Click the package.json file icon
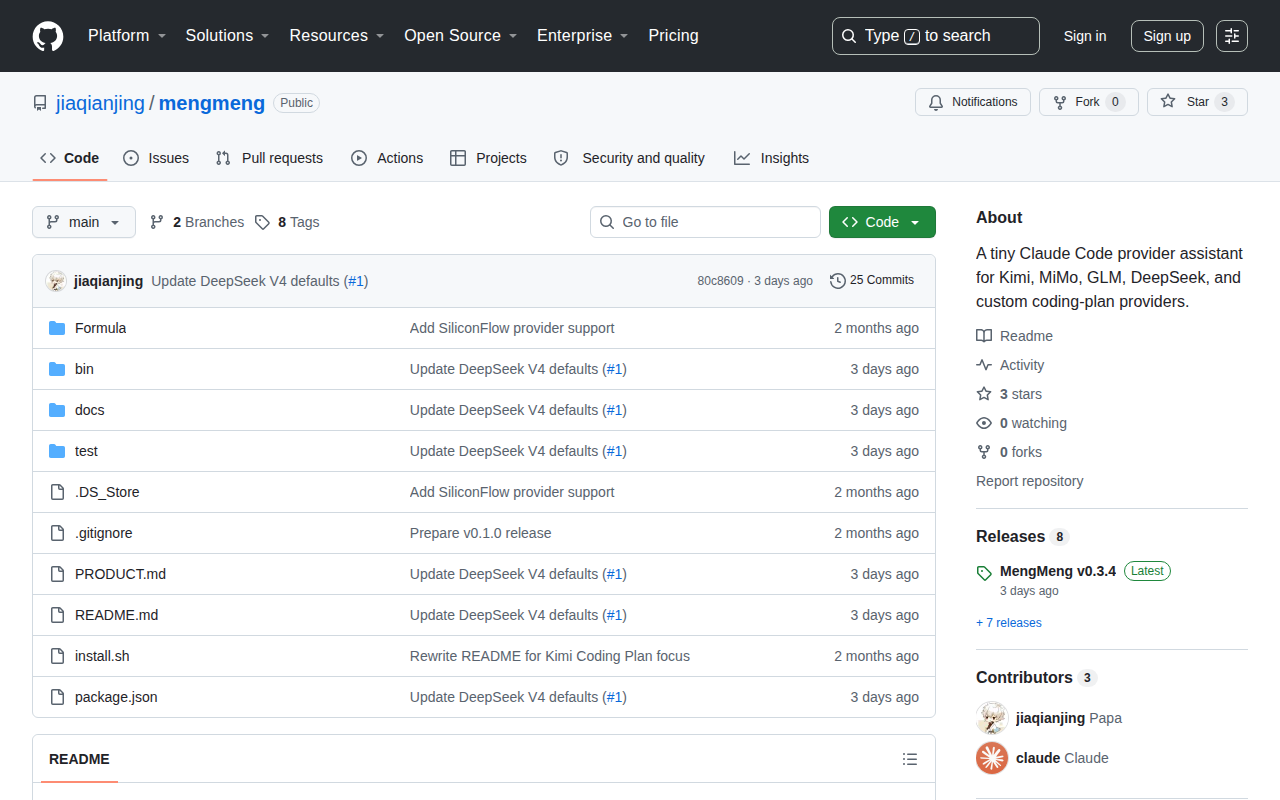This screenshot has height=800, width=1280. coord(57,697)
